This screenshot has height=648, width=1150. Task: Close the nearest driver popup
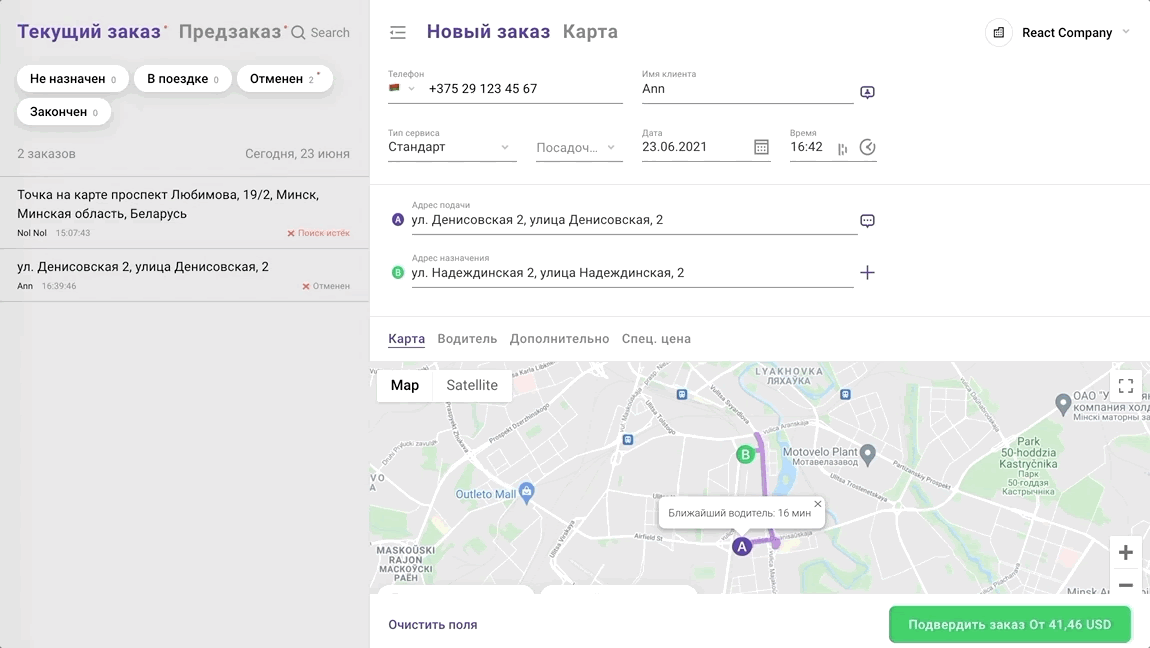(x=817, y=504)
